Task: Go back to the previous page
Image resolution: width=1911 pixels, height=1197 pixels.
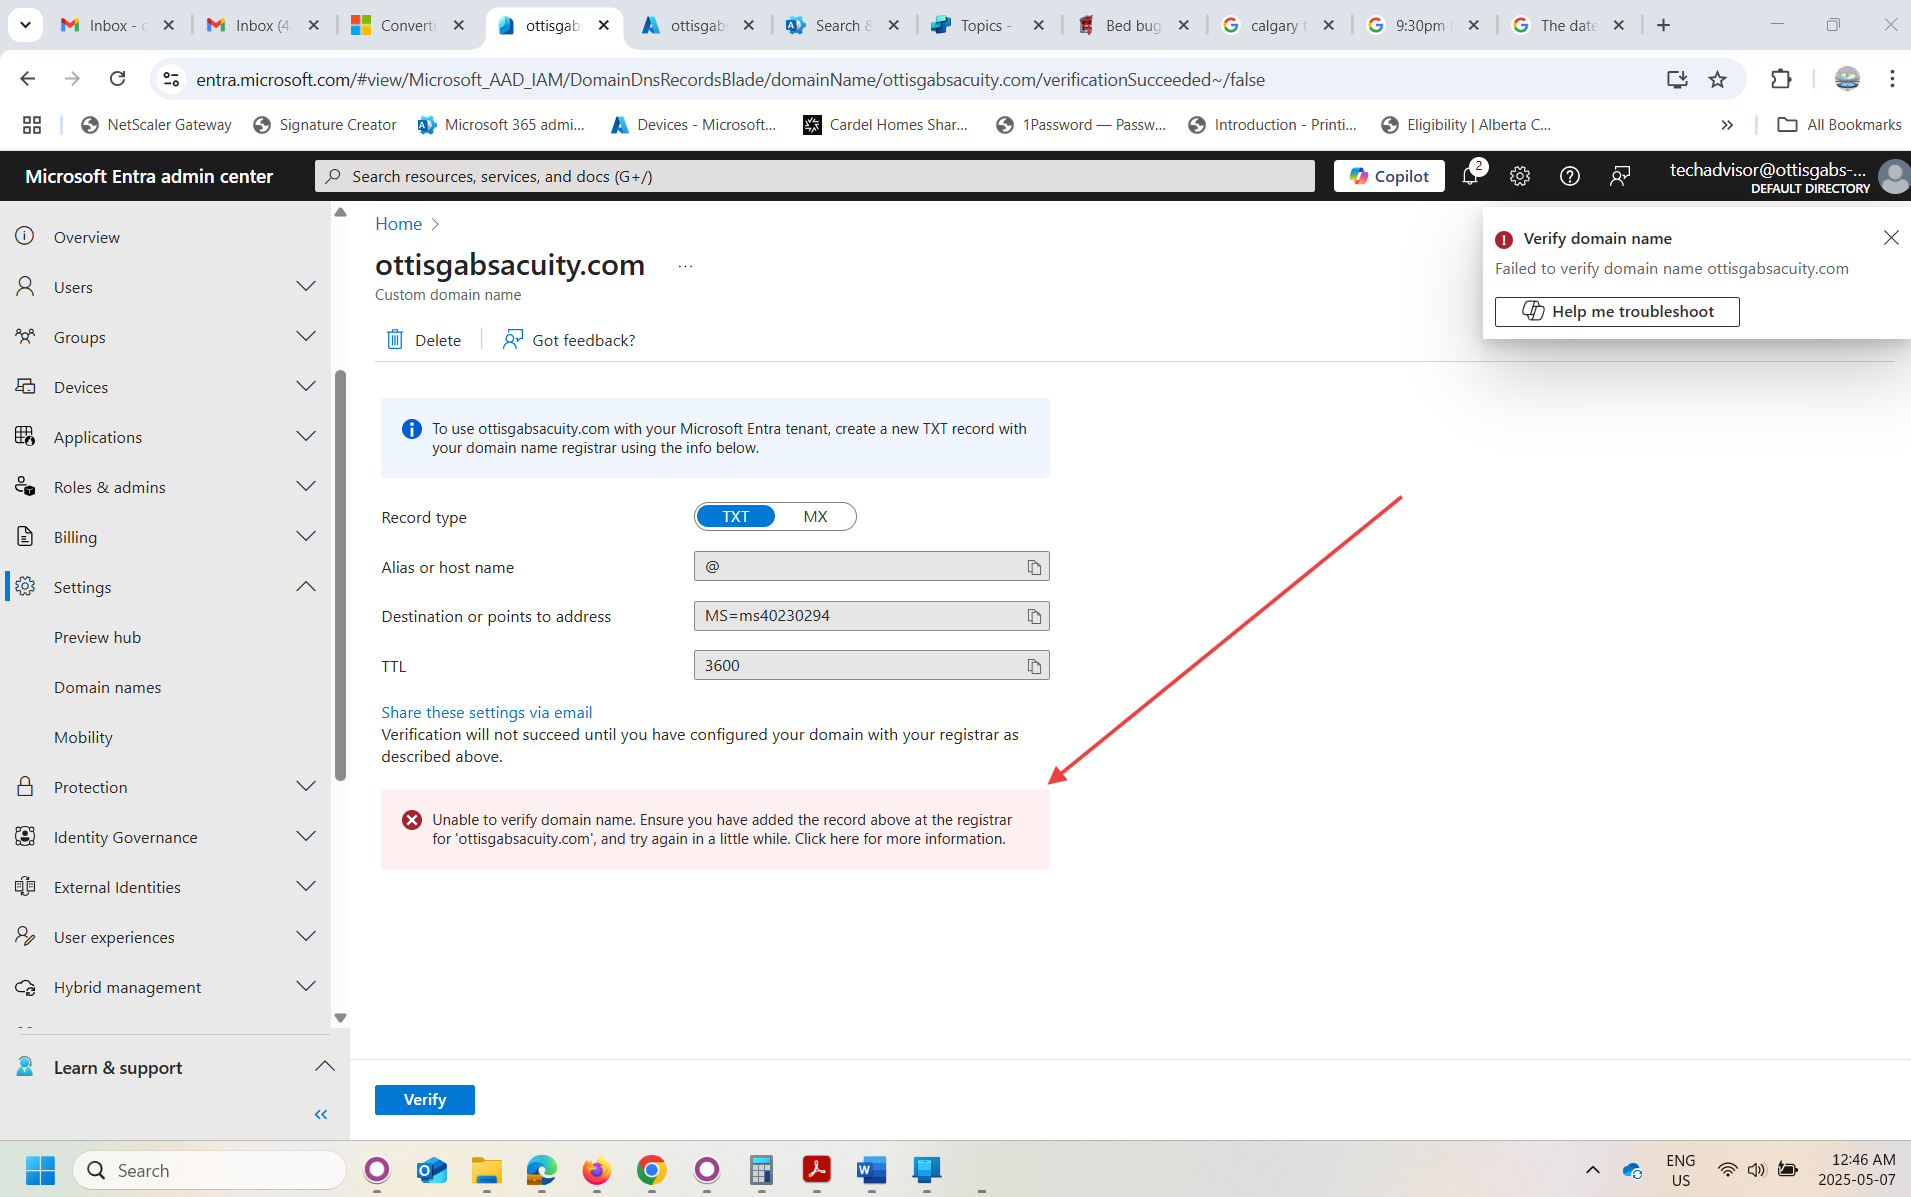Action: point(28,79)
